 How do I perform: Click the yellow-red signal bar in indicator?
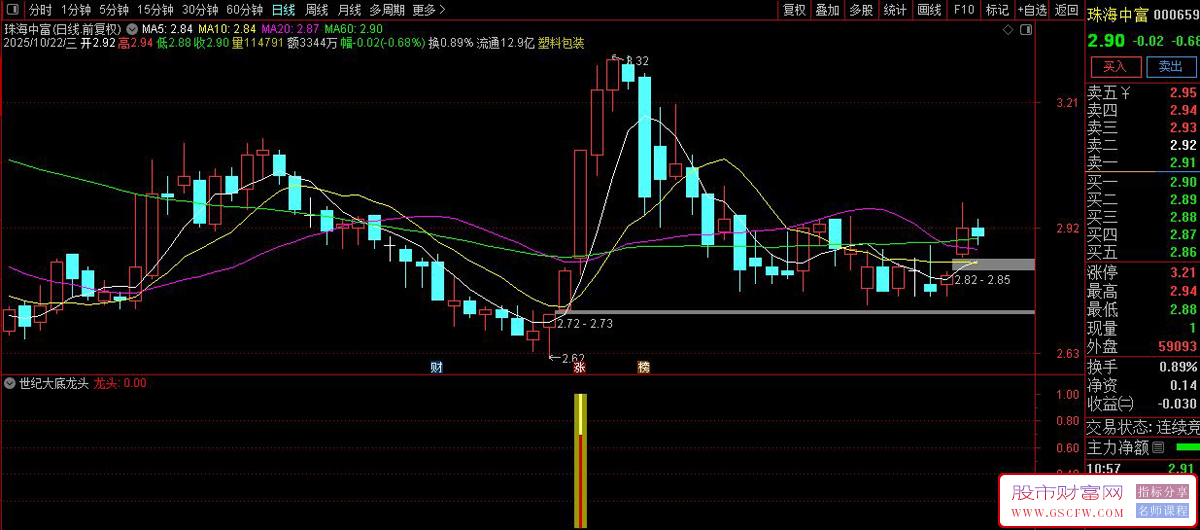(579, 460)
